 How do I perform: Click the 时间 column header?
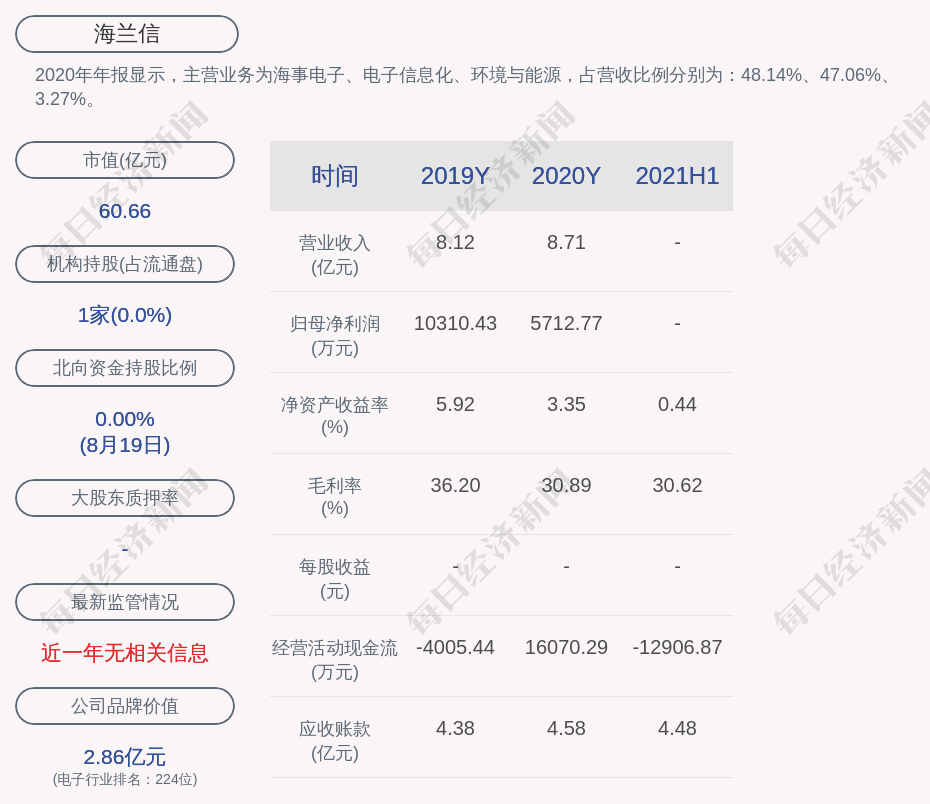point(335,176)
